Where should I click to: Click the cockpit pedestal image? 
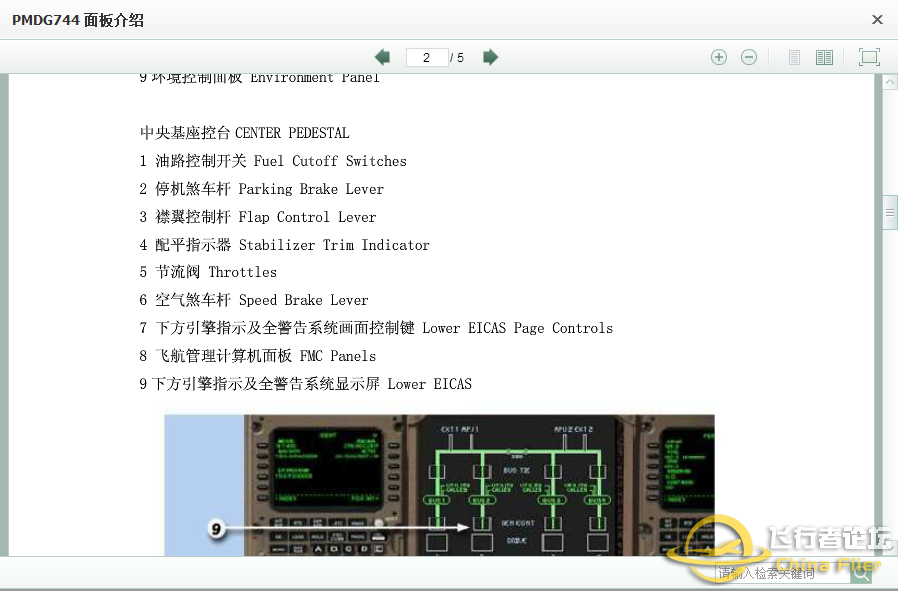(440, 485)
